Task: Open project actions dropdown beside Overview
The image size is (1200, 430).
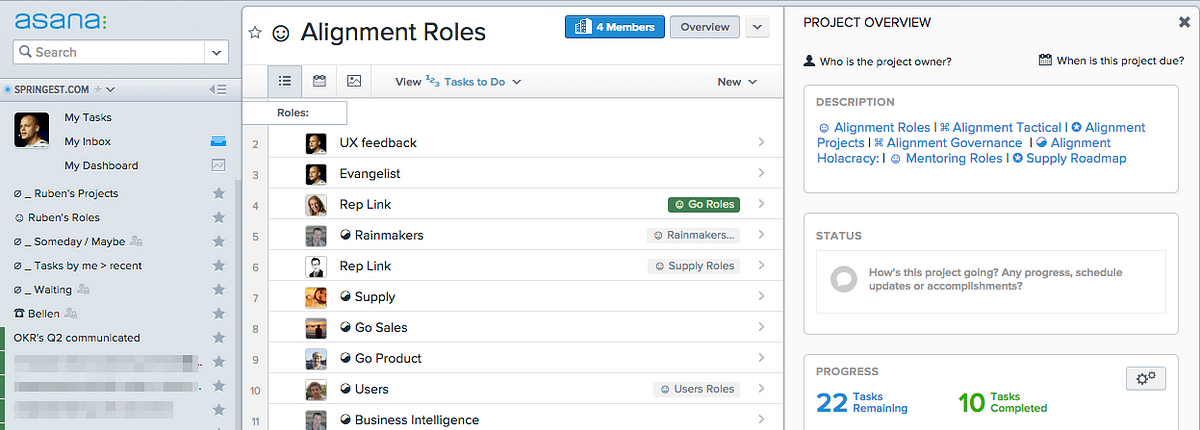Action: 757,27
